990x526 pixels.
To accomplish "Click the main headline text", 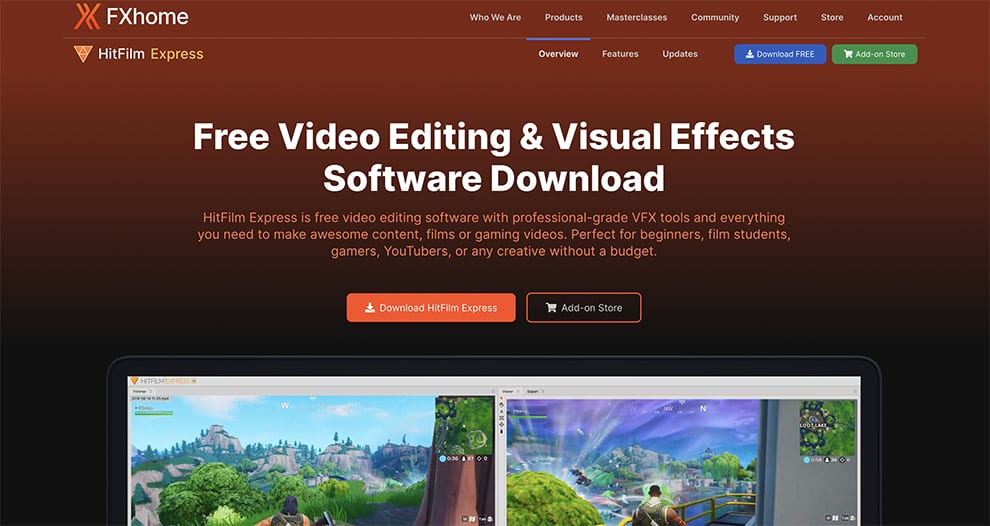I will (494, 157).
